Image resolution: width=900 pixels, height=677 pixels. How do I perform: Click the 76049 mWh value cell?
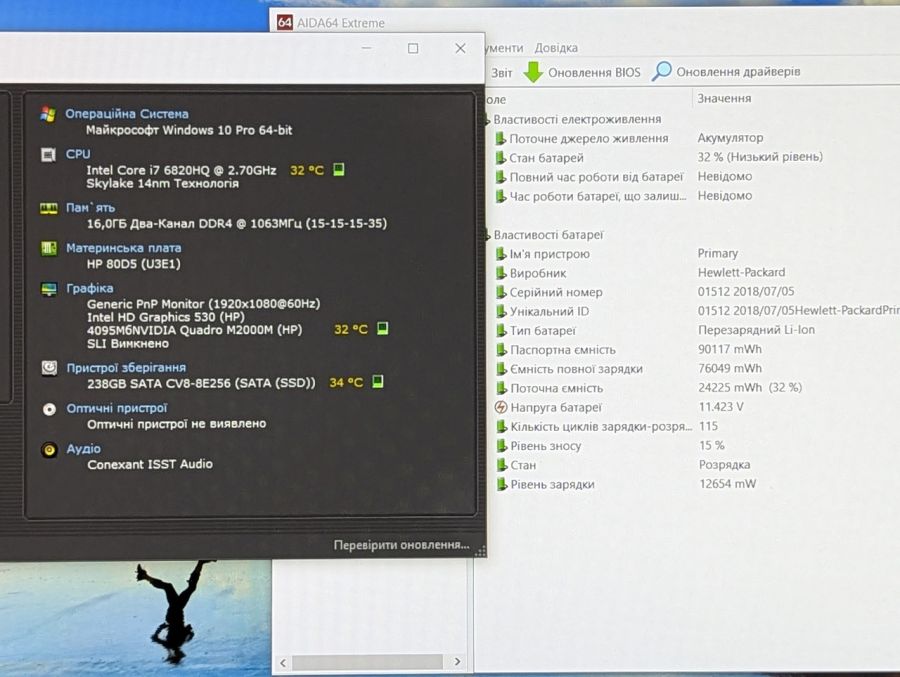(x=730, y=368)
